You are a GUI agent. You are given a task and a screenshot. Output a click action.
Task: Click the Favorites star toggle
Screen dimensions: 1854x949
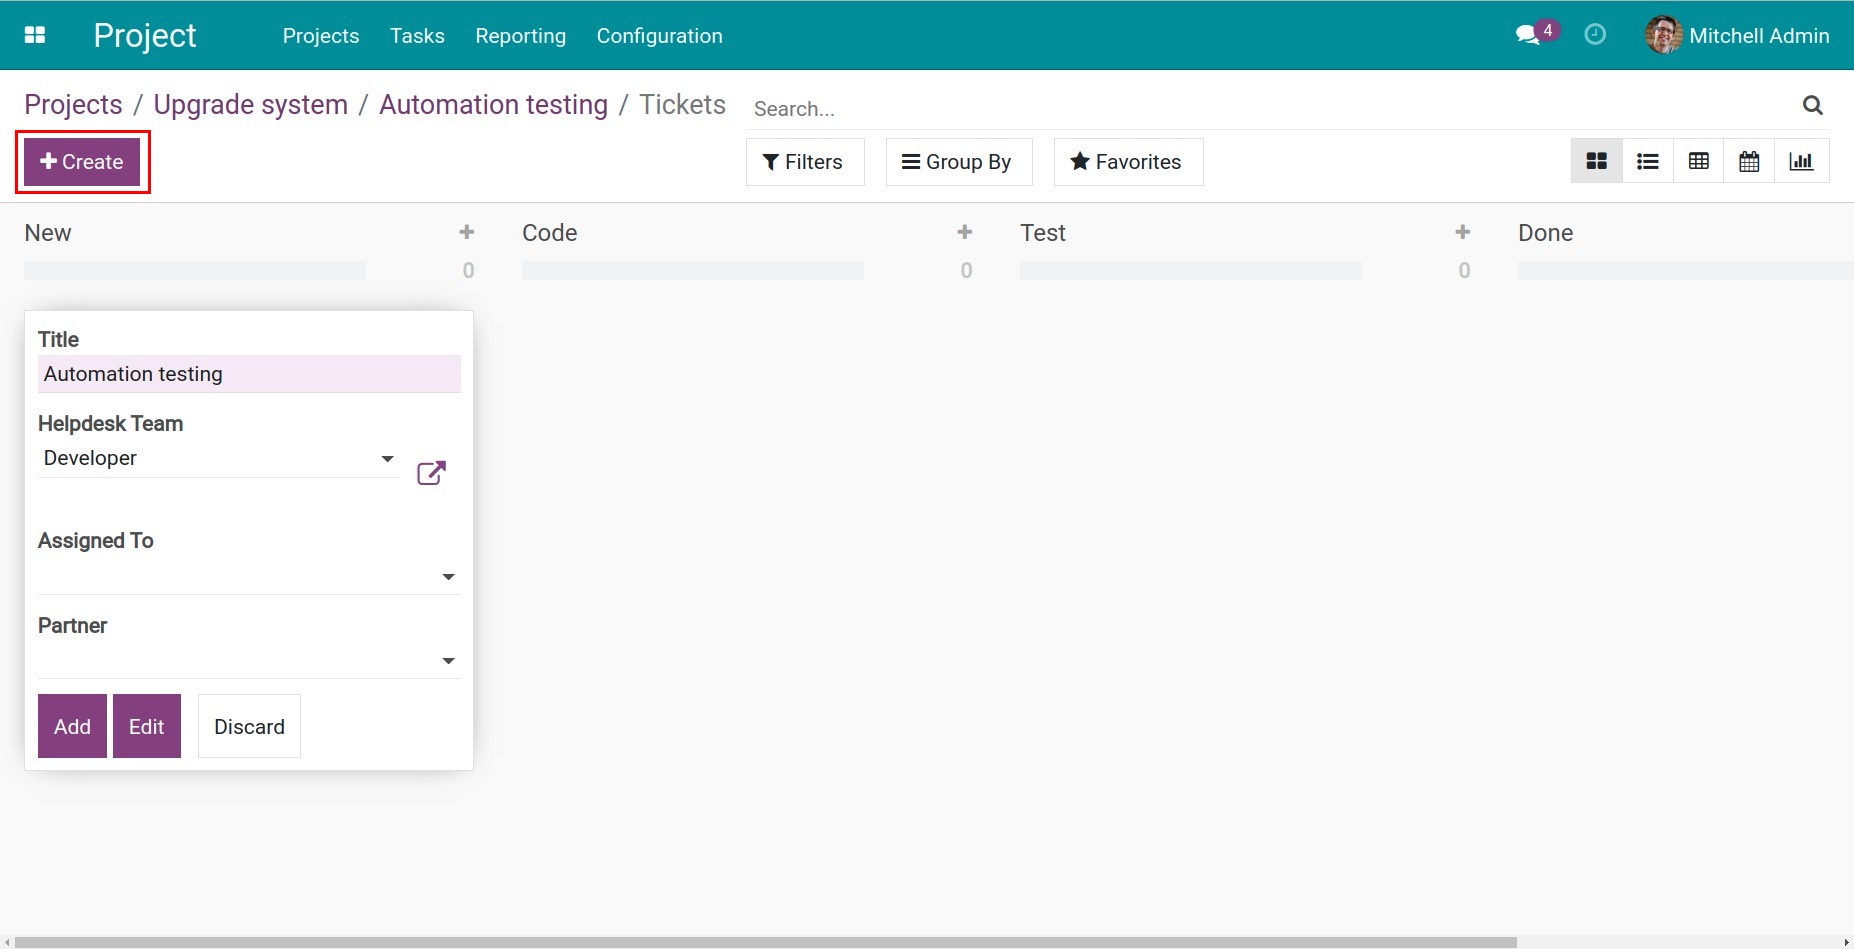click(1127, 161)
